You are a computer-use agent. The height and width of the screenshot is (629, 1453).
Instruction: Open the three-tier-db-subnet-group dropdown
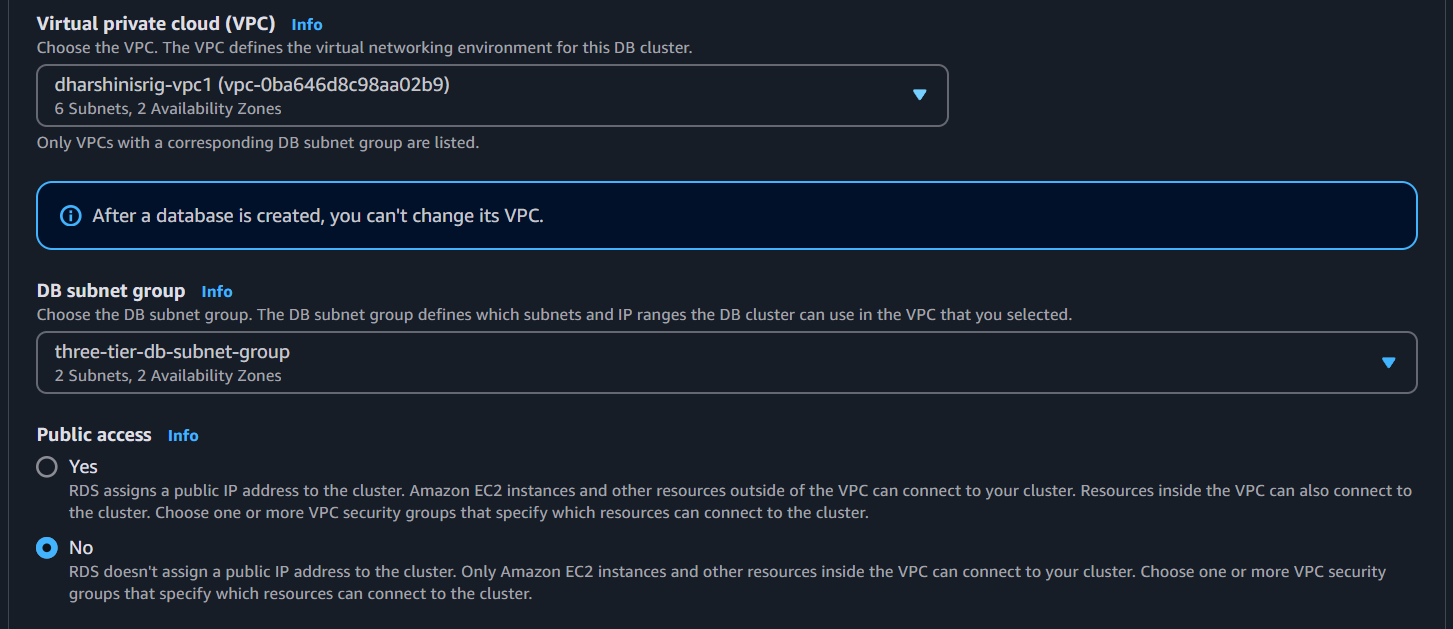pyautogui.click(x=727, y=362)
